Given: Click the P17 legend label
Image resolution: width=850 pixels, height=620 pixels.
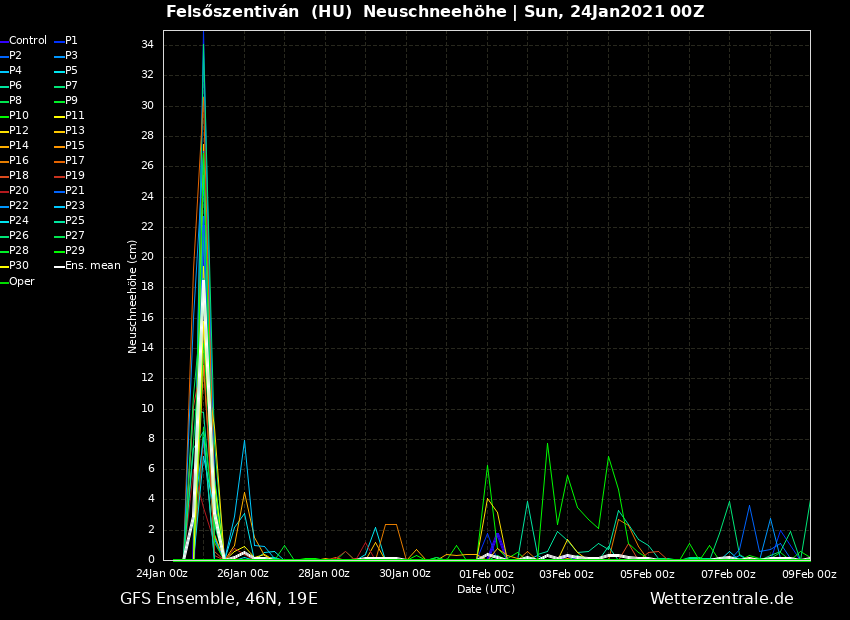Looking at the screenshot, I should click(75, 161).
